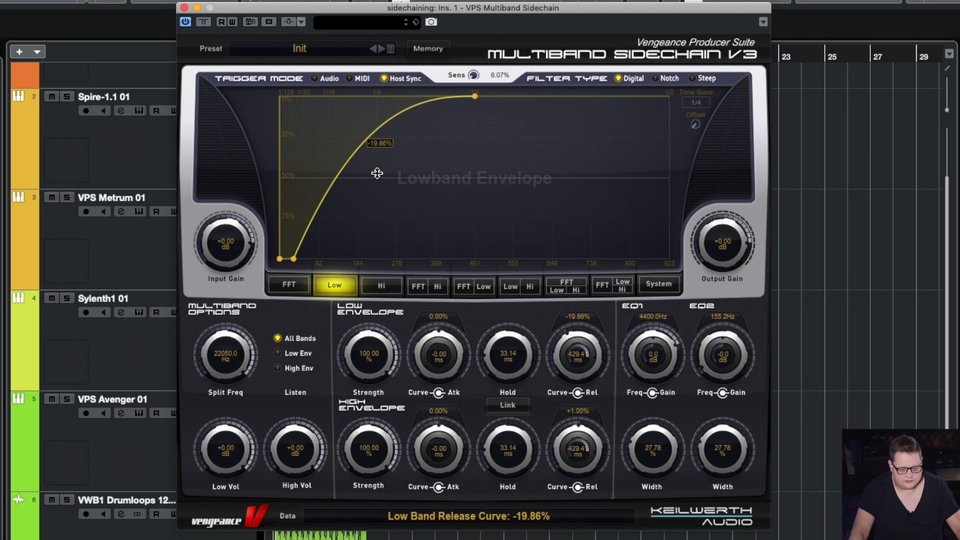Image resolution: width=960 pixels, height=540 pixels.
Task: Open the plugin header menu arrow at far right
Action: click(763, 22)
